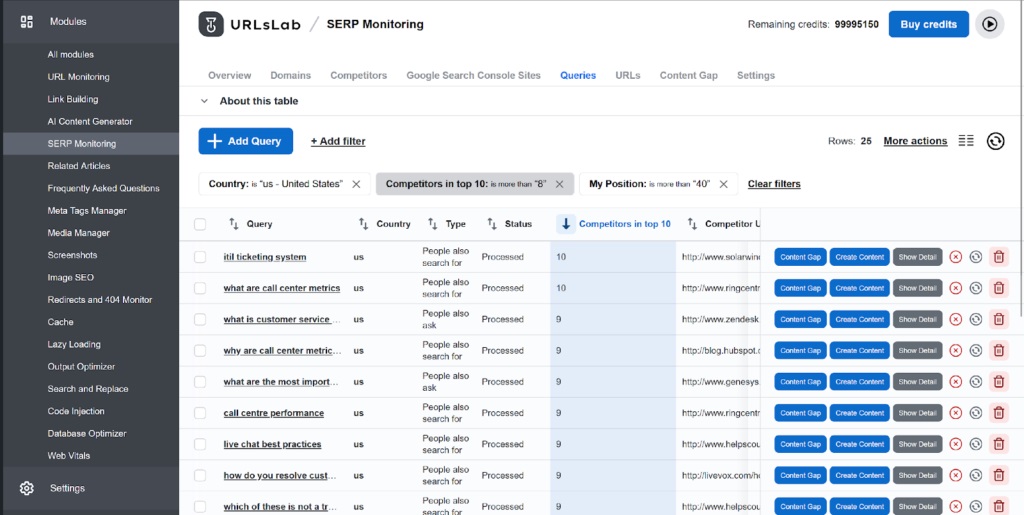Click the Buy credits button
The width and height of the screenshot is (1024, 515).
coord(929,24)
